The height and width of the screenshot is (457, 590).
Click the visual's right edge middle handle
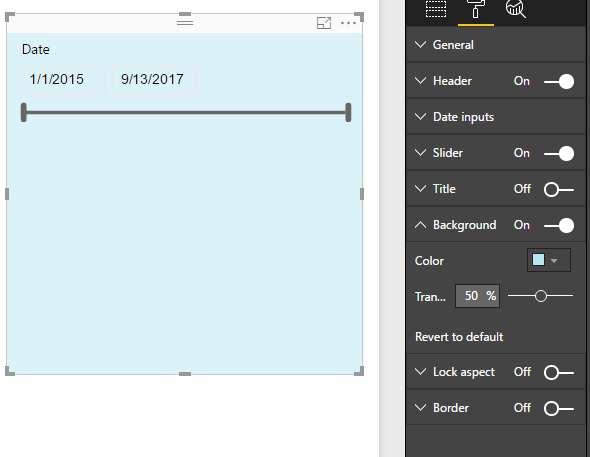[x=362, y=194]
